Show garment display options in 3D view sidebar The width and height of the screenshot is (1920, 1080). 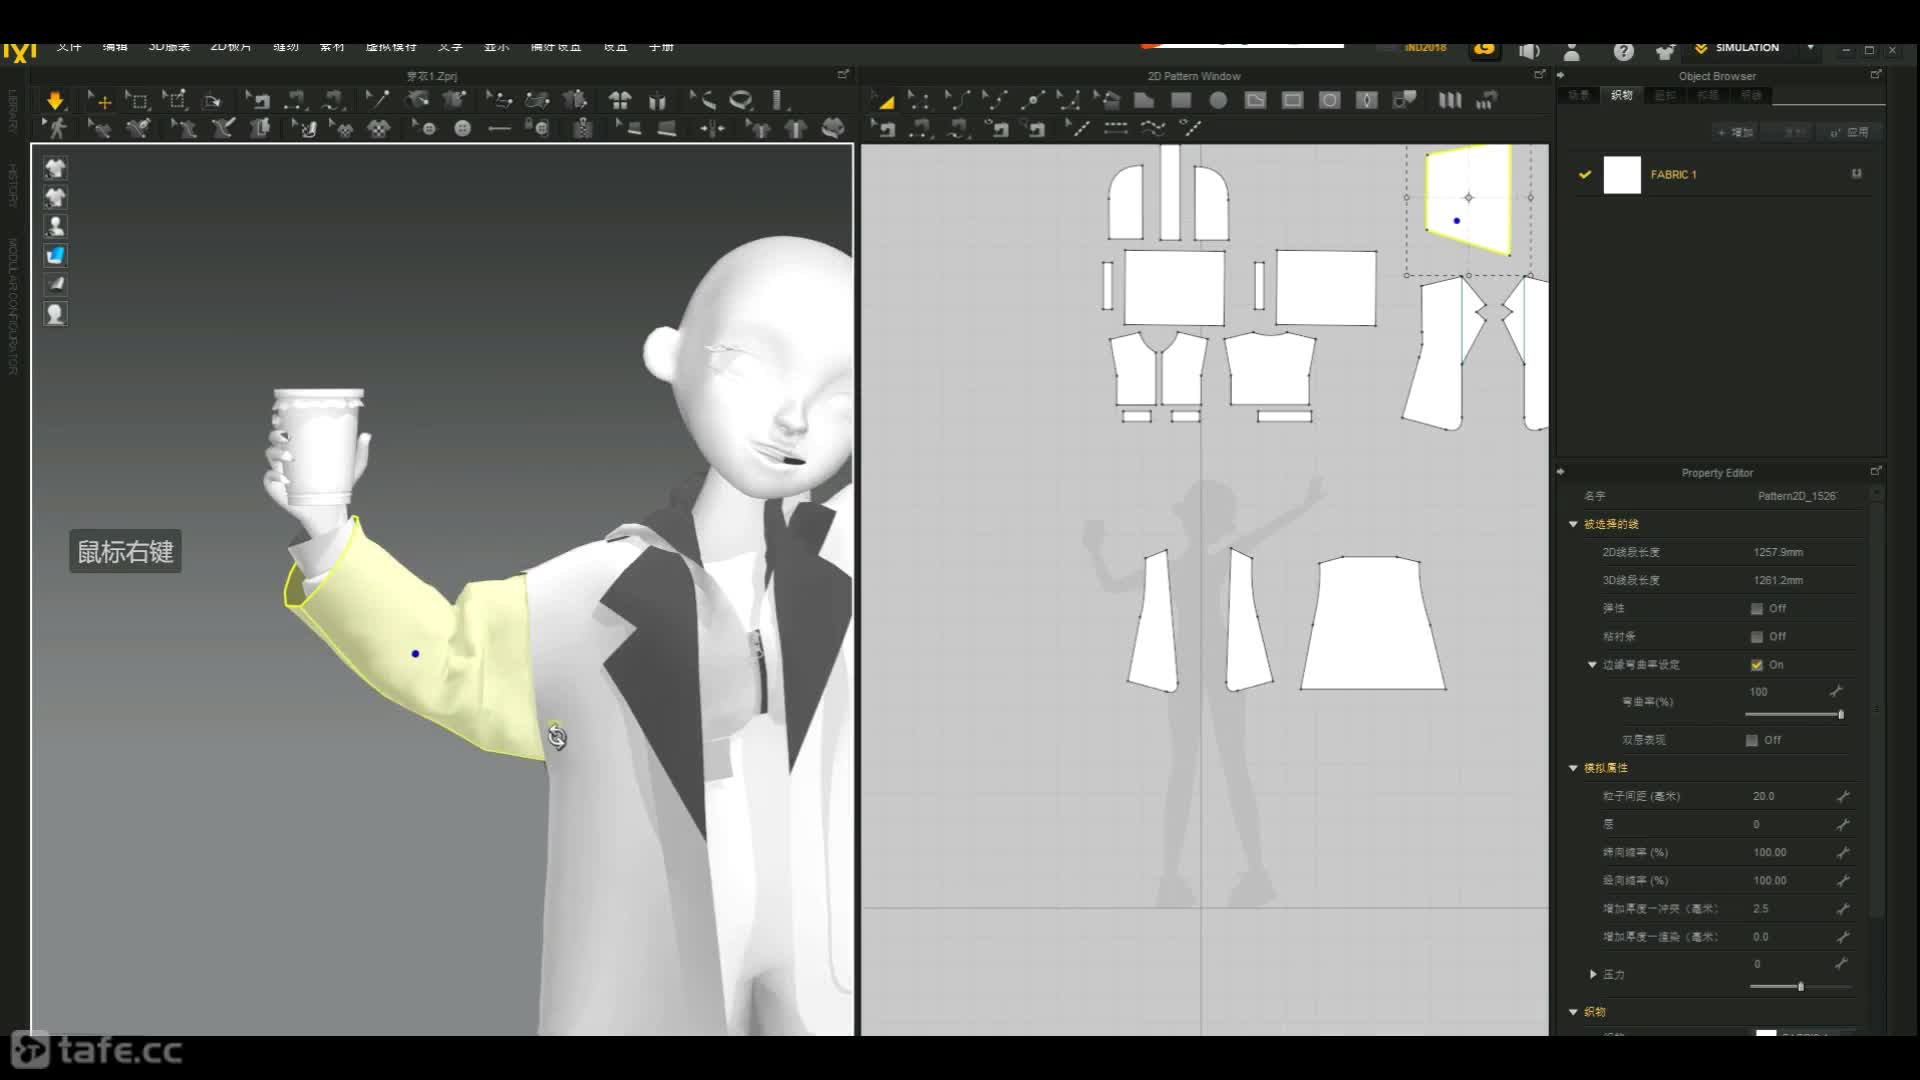(55, 168)
